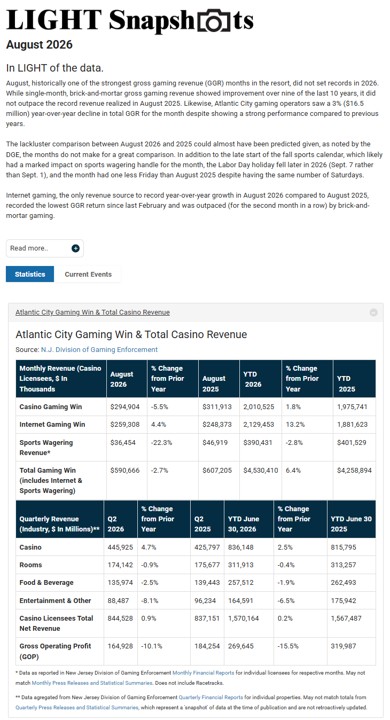The height and width of the screenshot is (720, 390).
Task: Click the 164,928 gross operating profit value
Action: point(120,646)
